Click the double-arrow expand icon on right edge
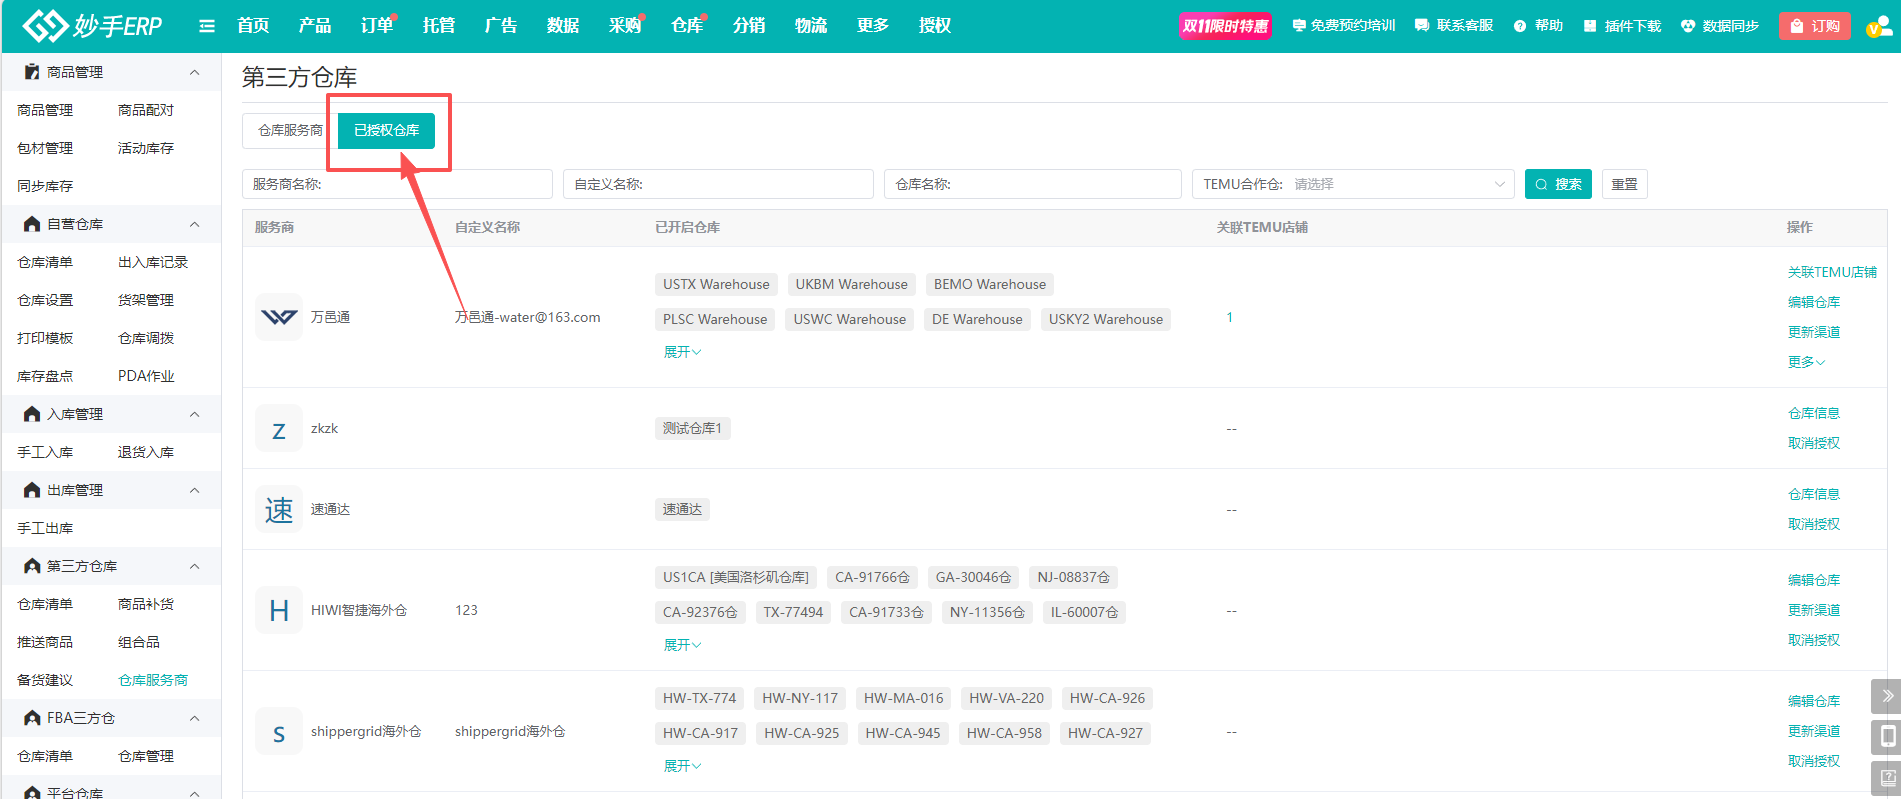This screenshot has height=799, width=1901. [x=1886, y=696]
